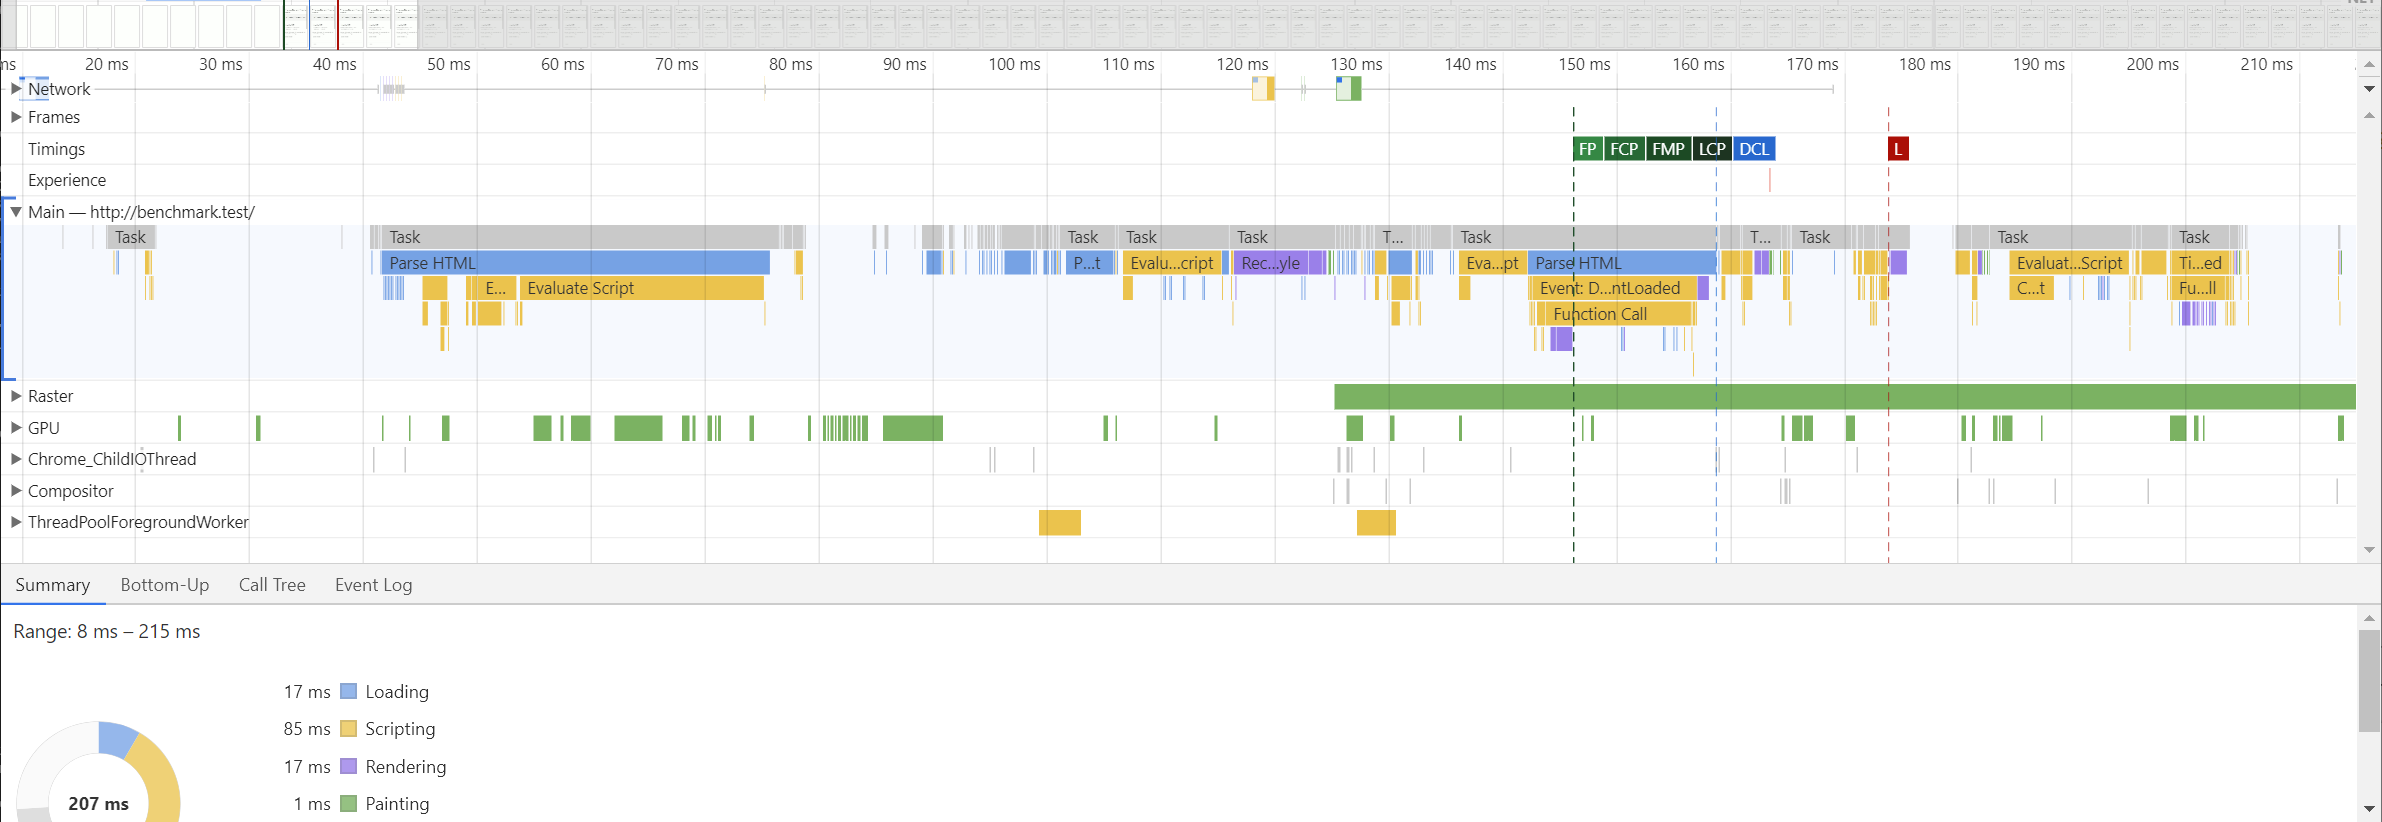Select the FMP timing marker
2382x822 pixels.
click(x=1667, y=149)
